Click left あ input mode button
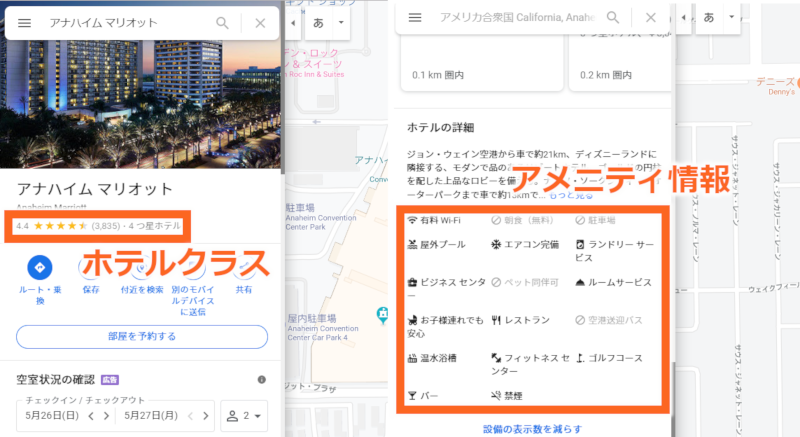This screenshot has width=800, height=437. (x=318, y=23)
